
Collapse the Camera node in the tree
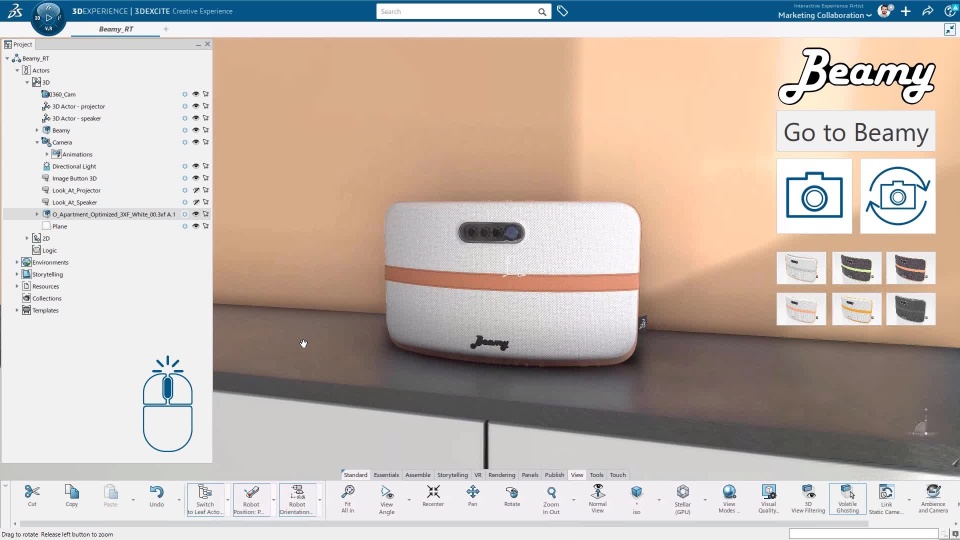37,142
